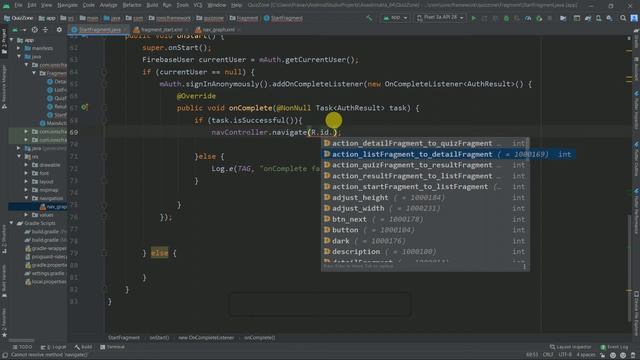Collapse the Gradle Scripts node
The height and width of the screenshot is (360, 640).
12,223
